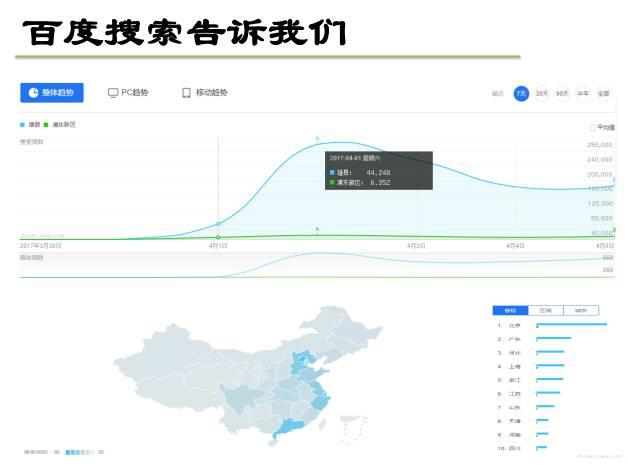Click the 4月1日 point on the blue line

(x=218, y=224)
